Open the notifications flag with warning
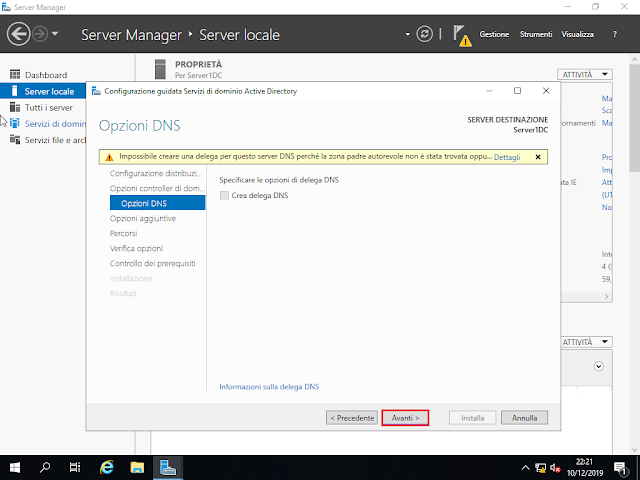Image resolution: width=640 pixels, height=480 pixels. point(462,35)
